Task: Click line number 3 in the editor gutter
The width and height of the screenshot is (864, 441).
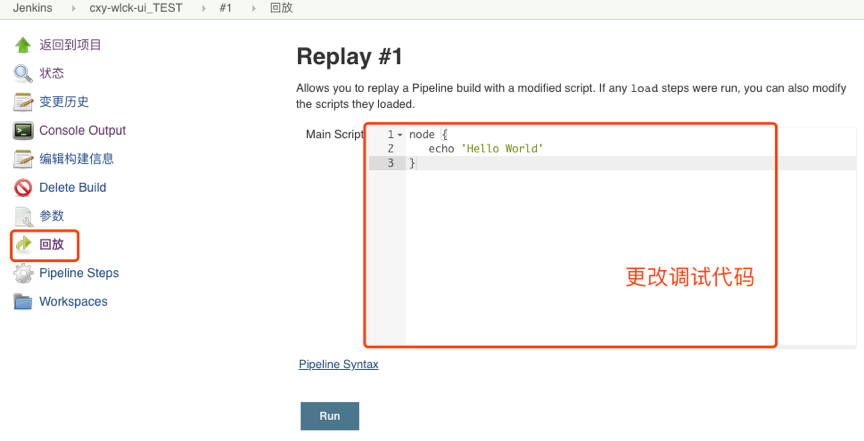Action: pos(390,163)
